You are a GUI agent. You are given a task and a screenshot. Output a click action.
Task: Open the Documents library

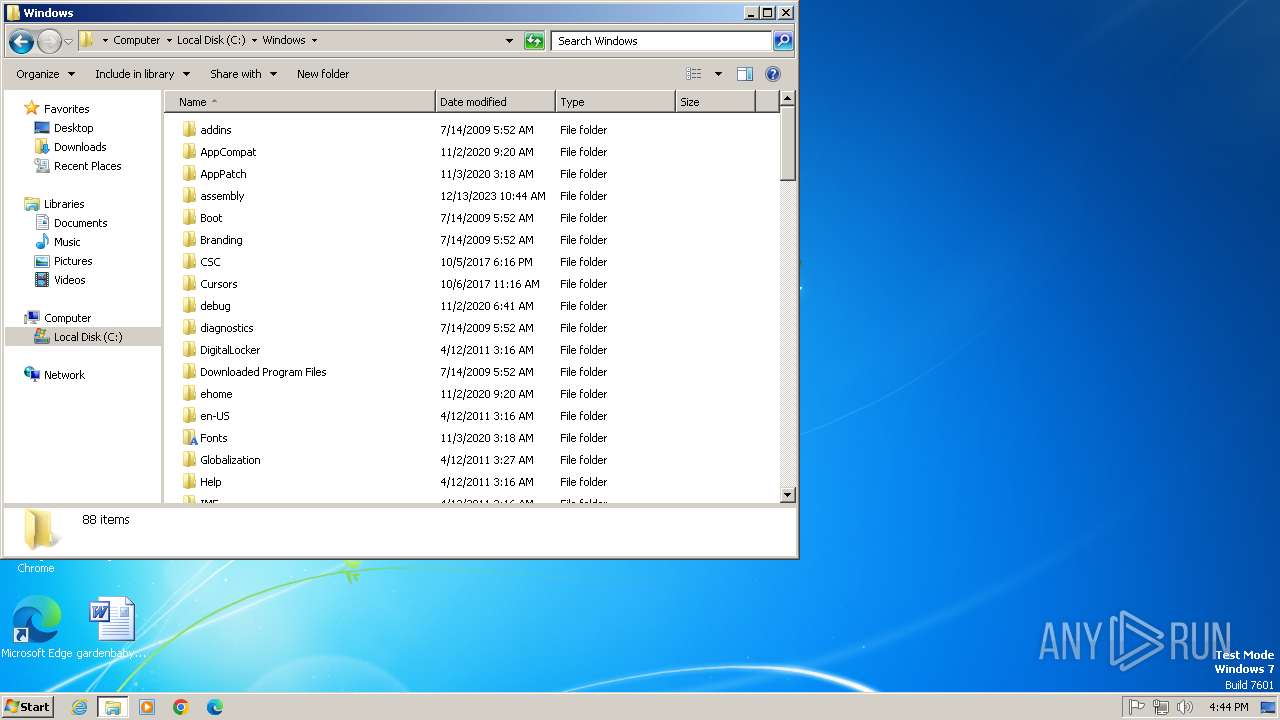pos(80,223)
